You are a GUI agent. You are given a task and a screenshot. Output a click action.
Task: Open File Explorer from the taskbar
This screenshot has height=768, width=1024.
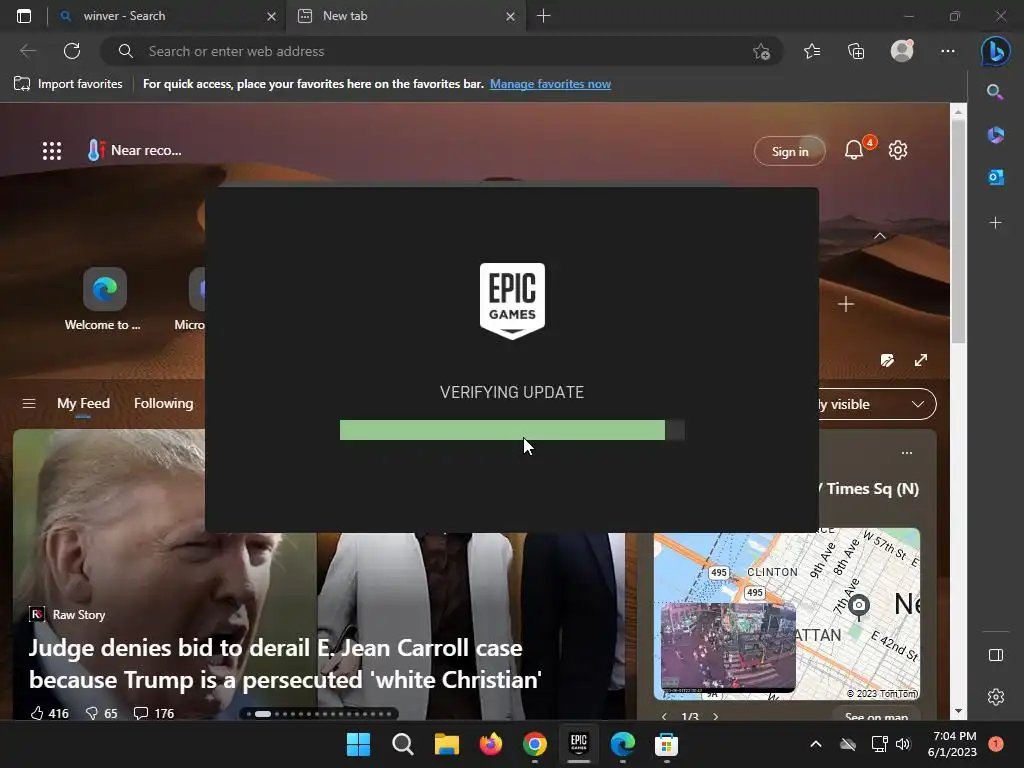447,744
